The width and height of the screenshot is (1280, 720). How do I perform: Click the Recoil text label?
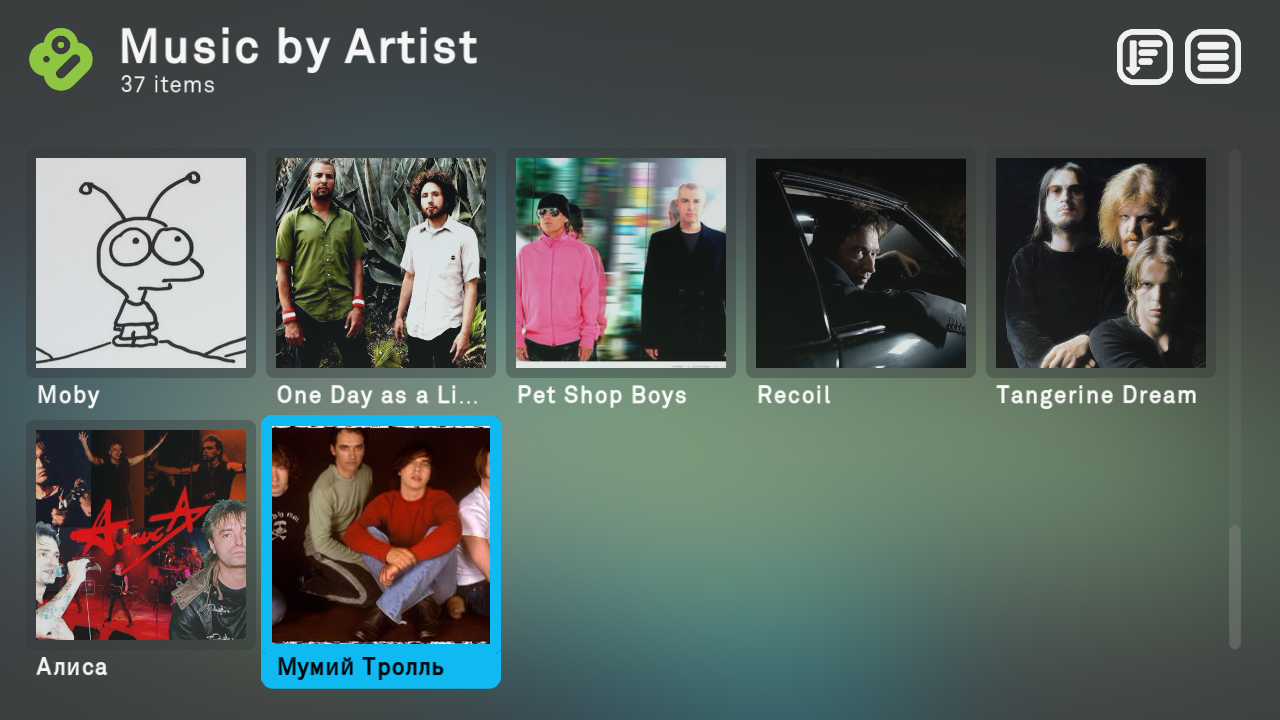coord(794,396)
